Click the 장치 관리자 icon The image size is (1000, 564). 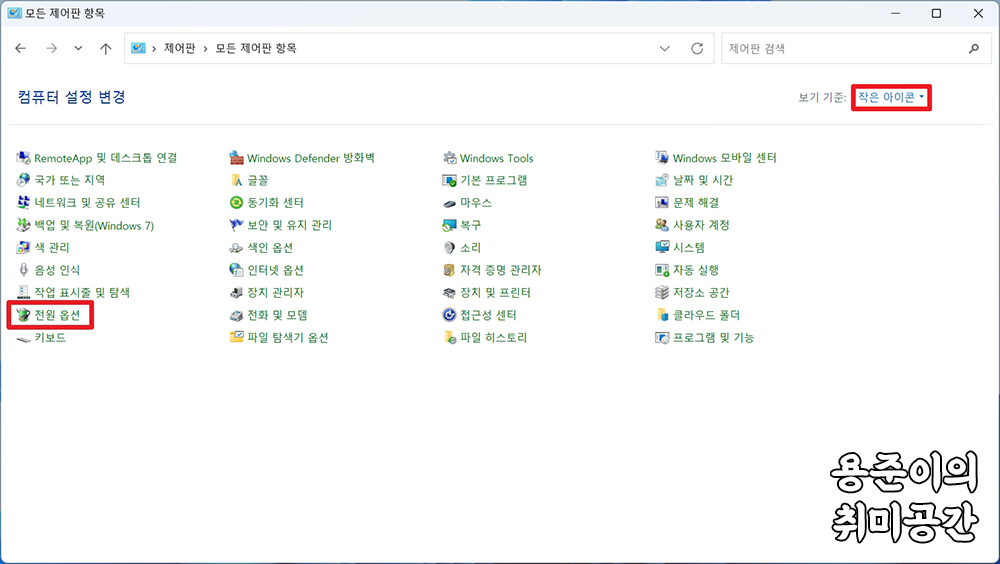[237, 292]
